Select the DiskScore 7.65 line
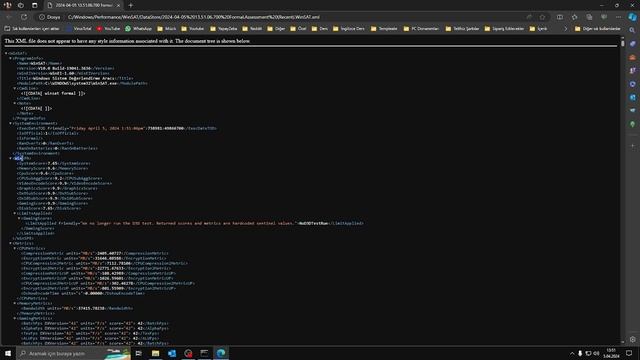The image size is (640, 360). [x=49, y=208]
